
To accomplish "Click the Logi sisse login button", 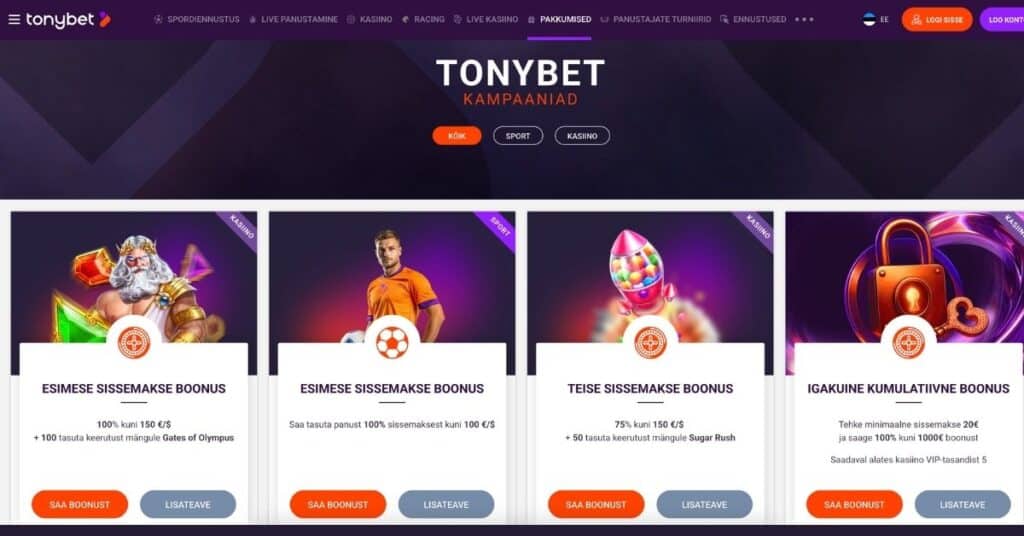I will click(x=937, y=20).
